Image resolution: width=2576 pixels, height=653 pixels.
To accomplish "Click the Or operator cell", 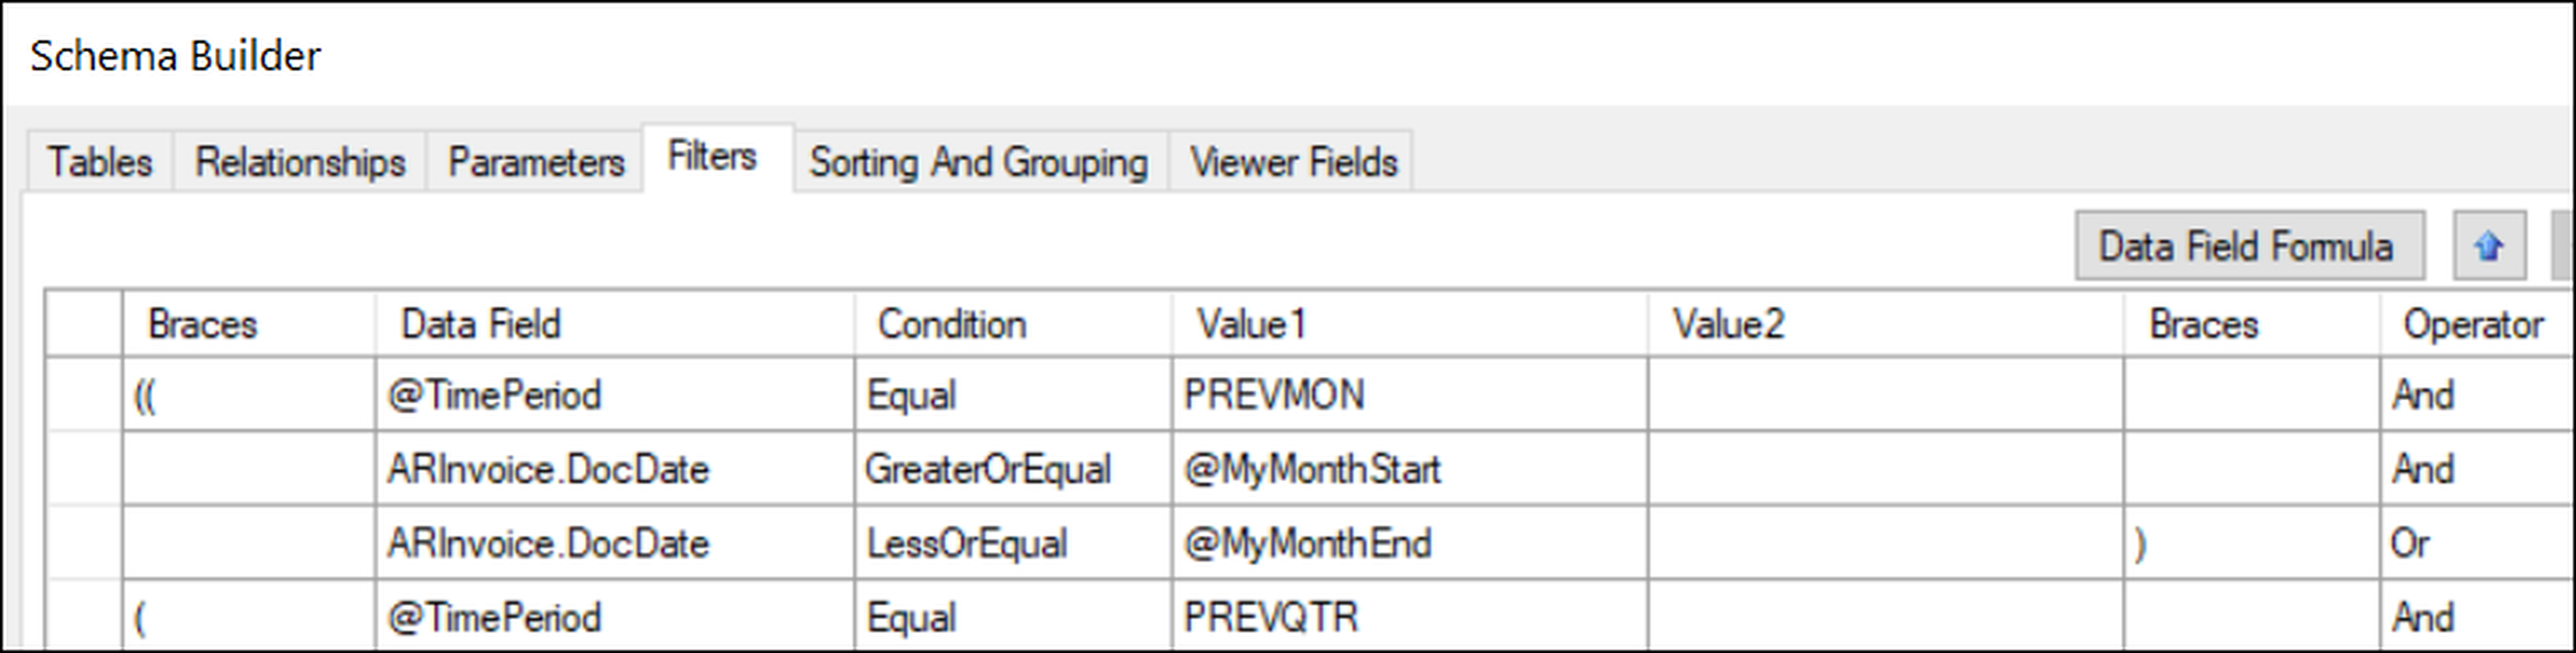I will pos(2476,543).
